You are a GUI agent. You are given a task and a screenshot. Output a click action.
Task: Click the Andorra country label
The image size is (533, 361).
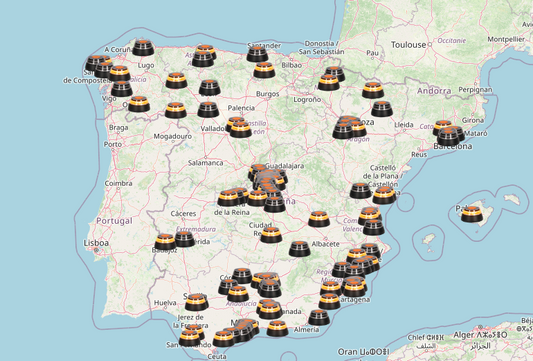[x=434, y=91]
